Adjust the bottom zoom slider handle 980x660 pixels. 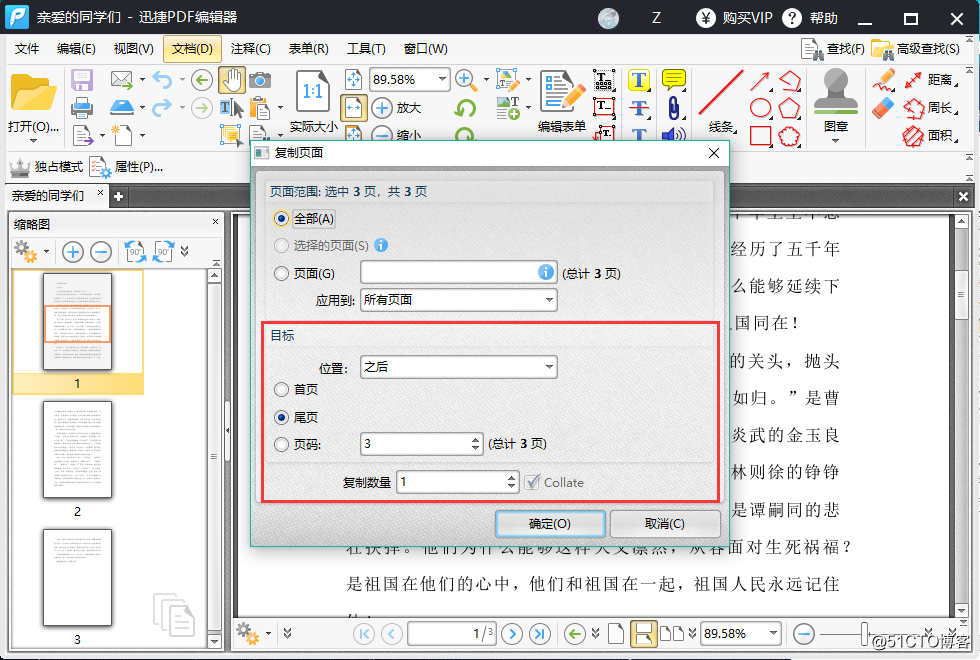pyautogui.click(x=864, y=634)
